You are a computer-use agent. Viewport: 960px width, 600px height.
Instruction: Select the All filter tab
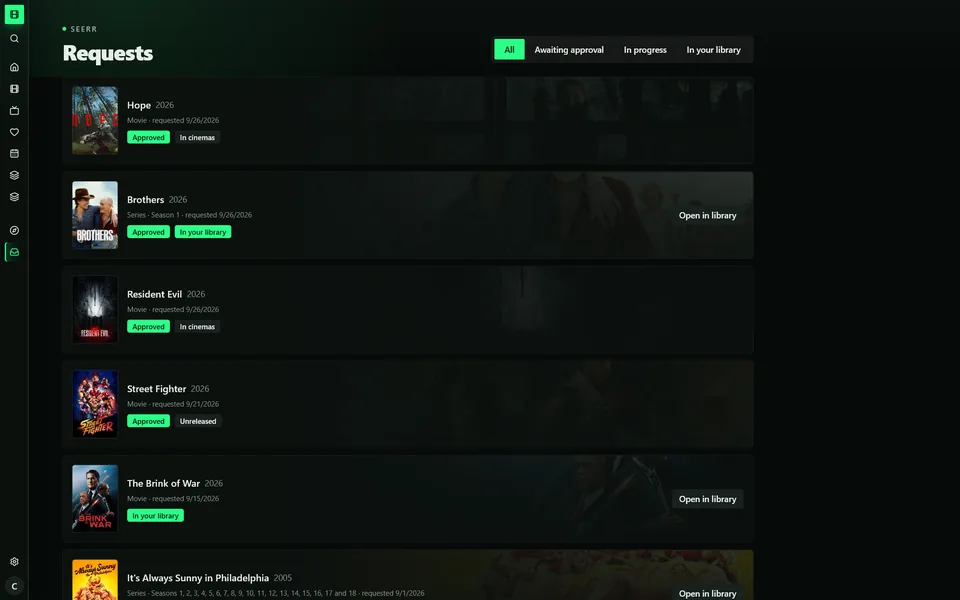tap(509, 50)
